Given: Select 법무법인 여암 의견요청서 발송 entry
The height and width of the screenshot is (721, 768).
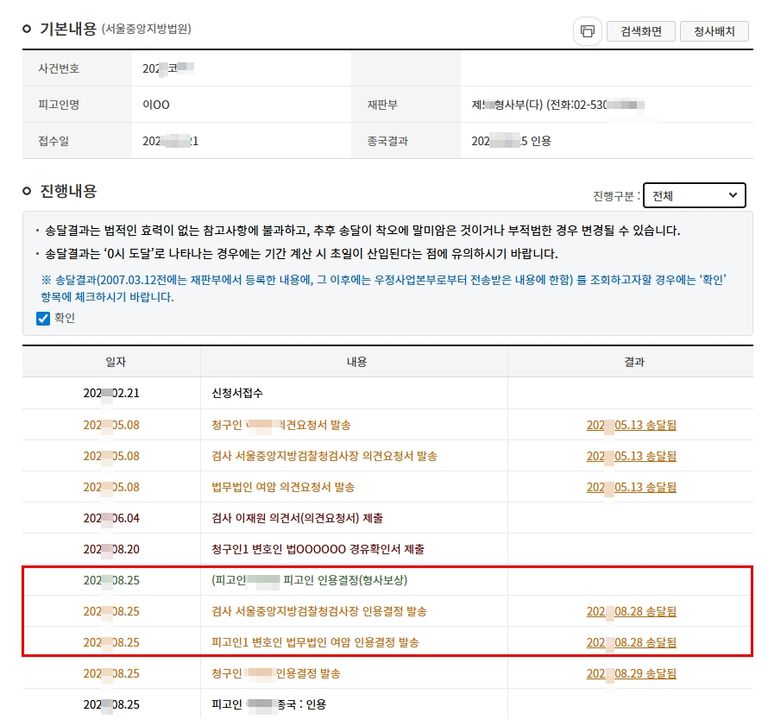Looking at the screenshot, I should click(283, 487).
